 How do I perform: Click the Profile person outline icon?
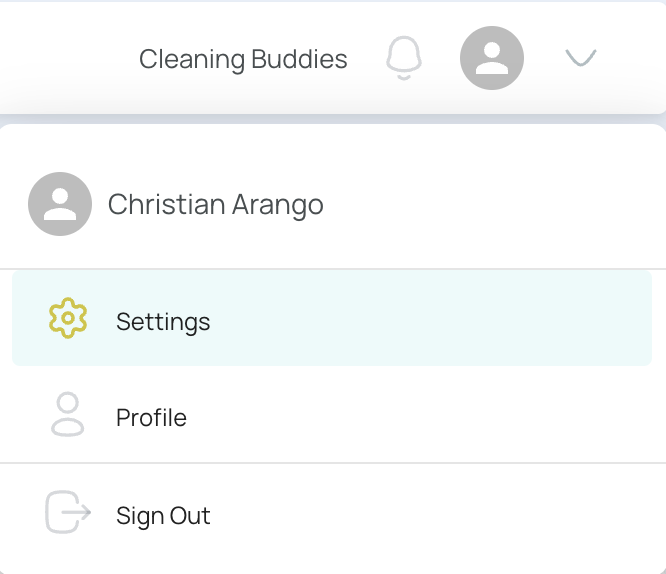coord(68,414)
